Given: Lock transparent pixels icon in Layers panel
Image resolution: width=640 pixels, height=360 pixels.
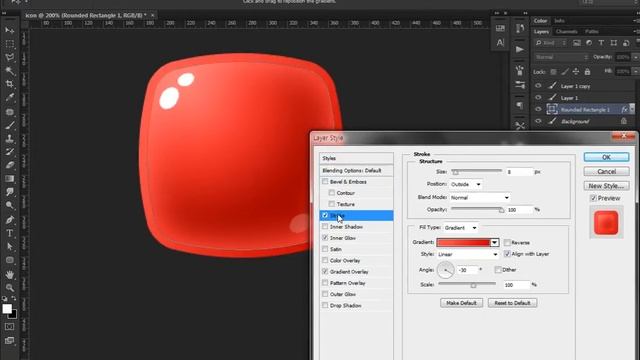Looking at the screenshot, I should pos(553,72).
